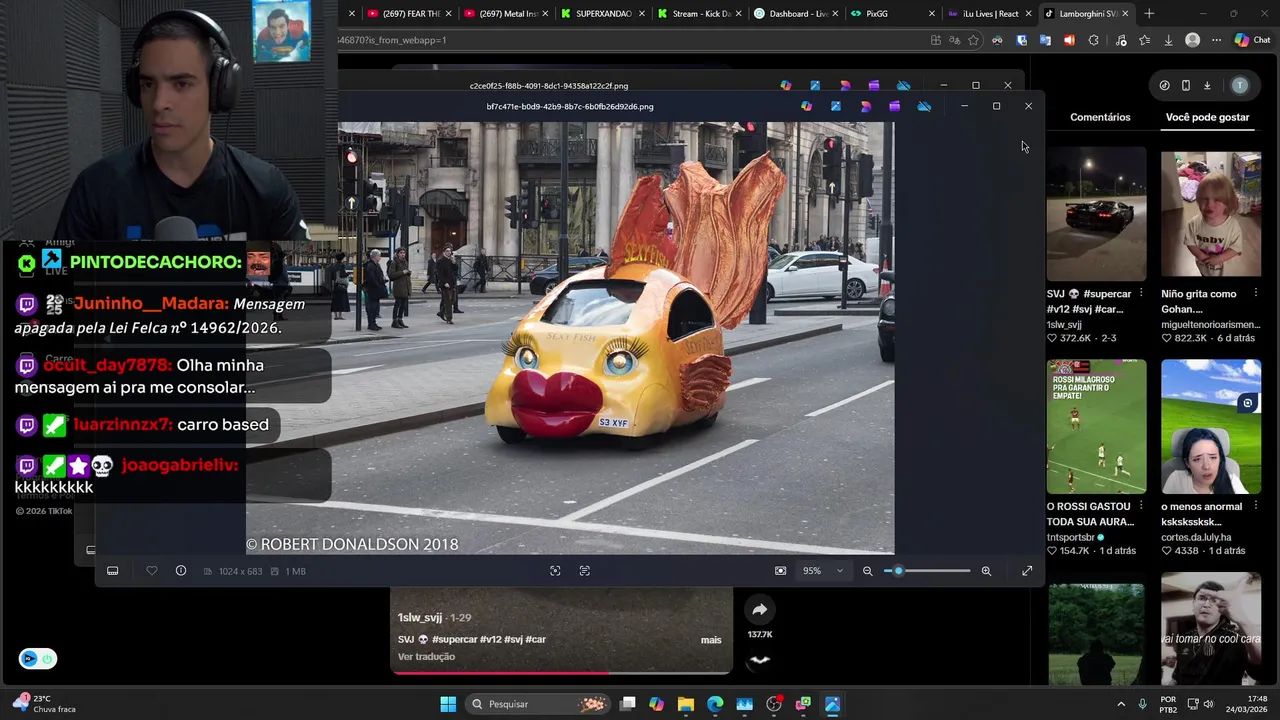Open the o menos anormal video thumbnail
Screen dimensions: 1280x720
coord(1211,427)
